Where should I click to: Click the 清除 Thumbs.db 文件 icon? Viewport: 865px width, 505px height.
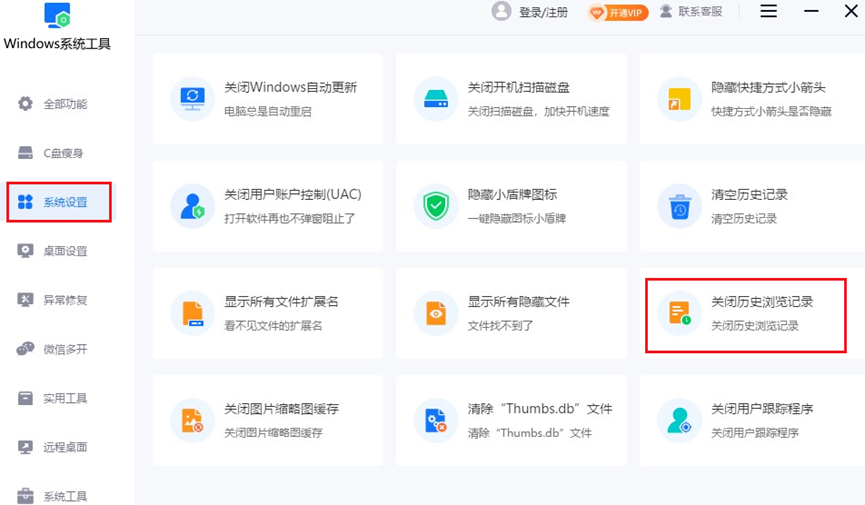pyautogui.click(x=436, y=421)
